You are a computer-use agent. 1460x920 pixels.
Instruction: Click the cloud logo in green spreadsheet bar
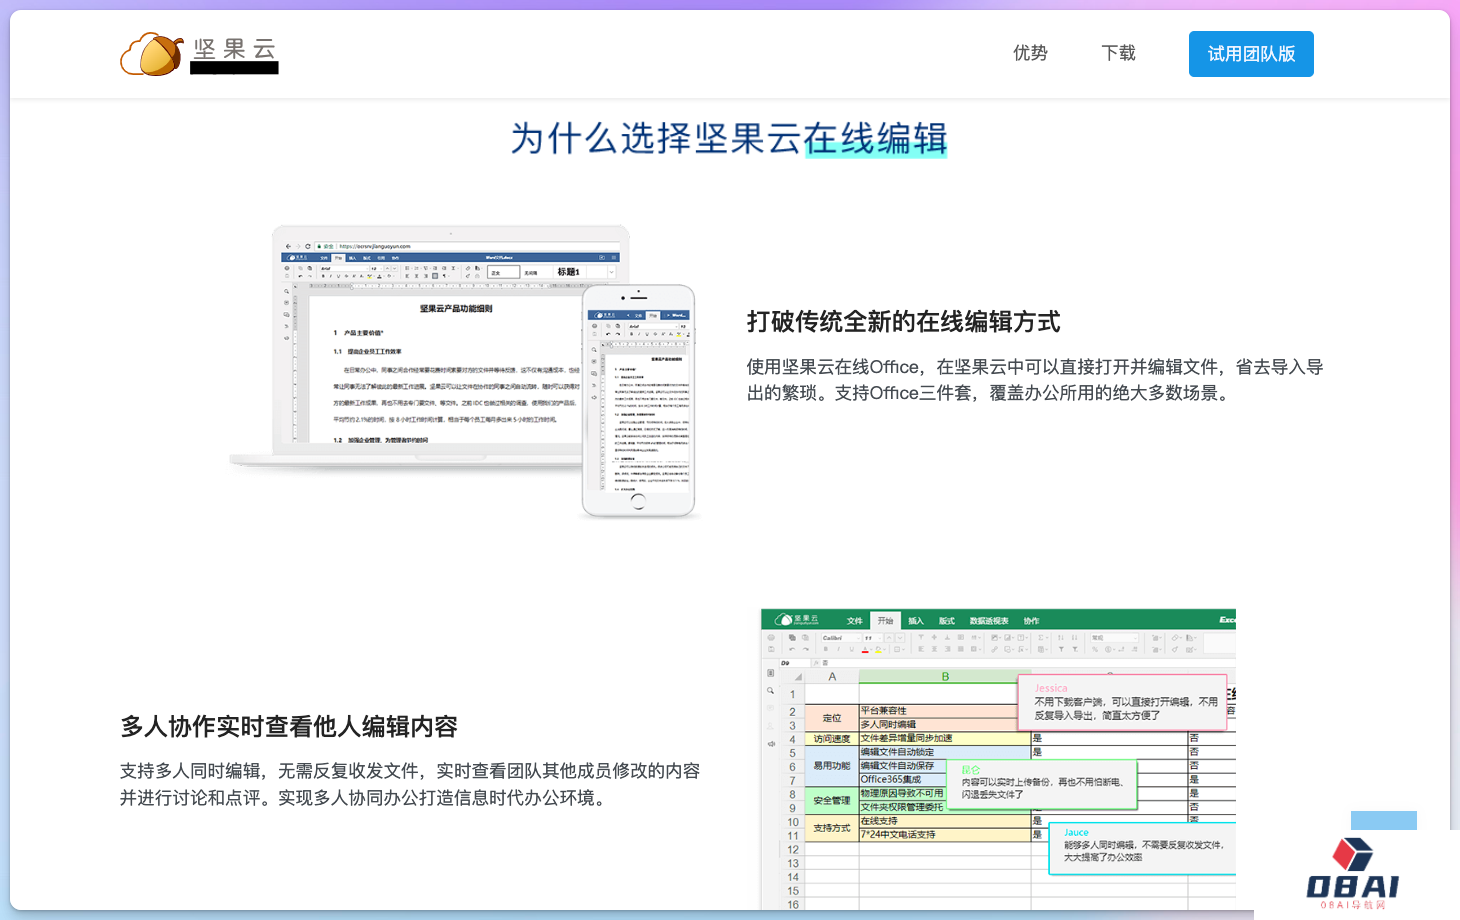coord(784,620)
